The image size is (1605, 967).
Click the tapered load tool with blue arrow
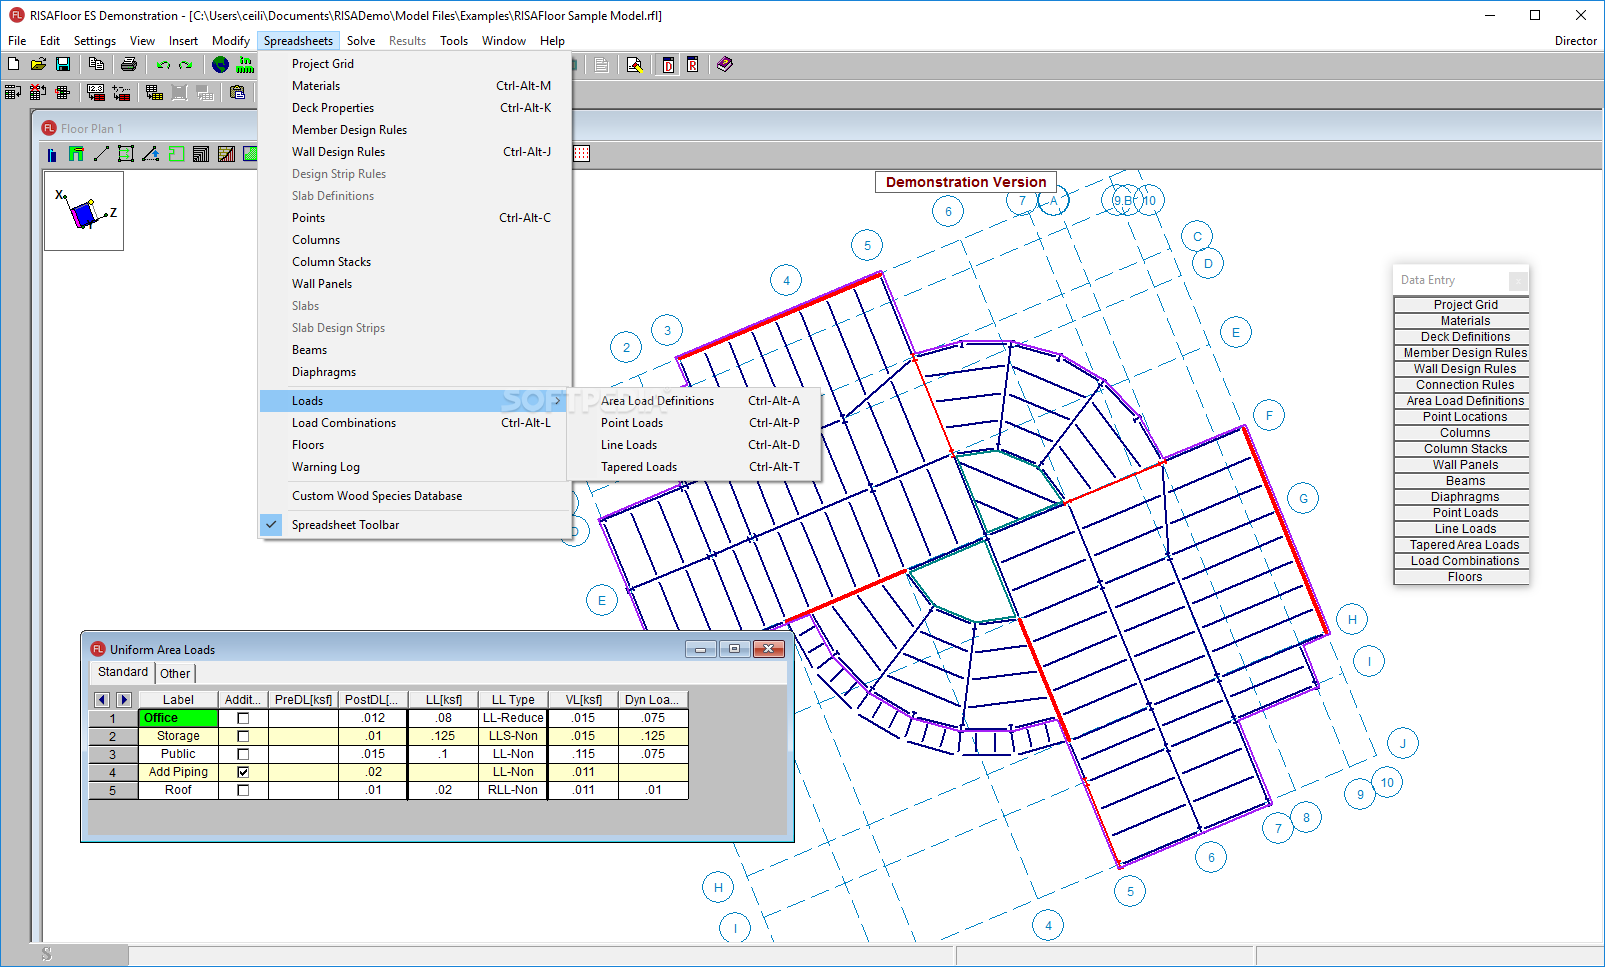click(x=151, y=154)
